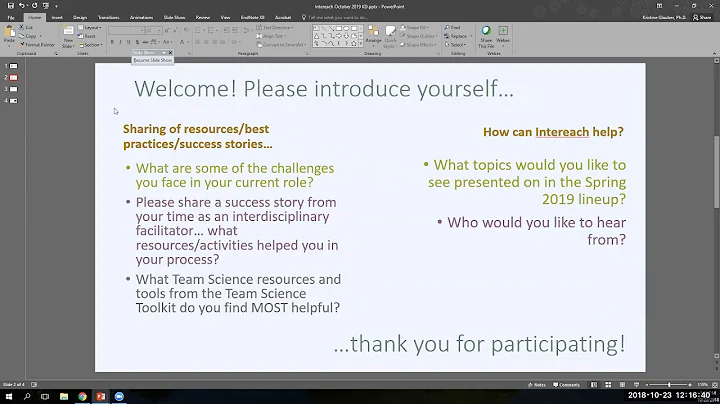Screen dimensions: 720x404
Task: Insert a New Slide
Action: (x=68, y=37)
